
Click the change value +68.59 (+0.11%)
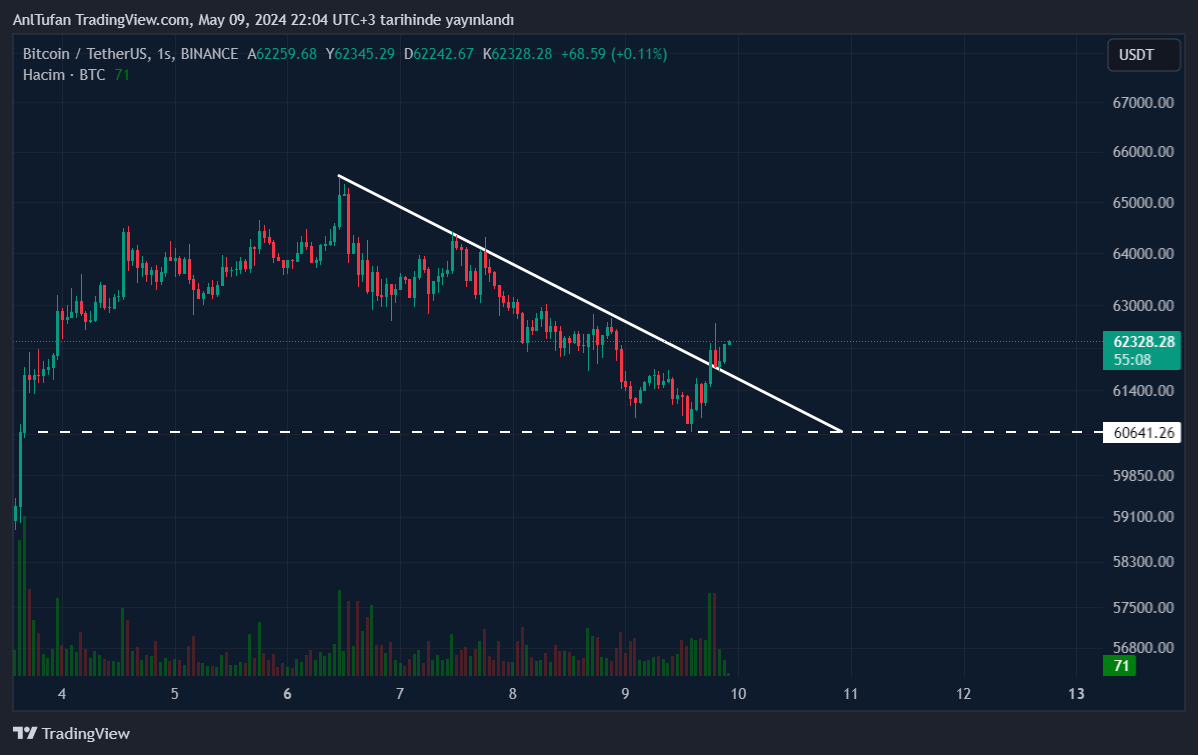[614, 53]
